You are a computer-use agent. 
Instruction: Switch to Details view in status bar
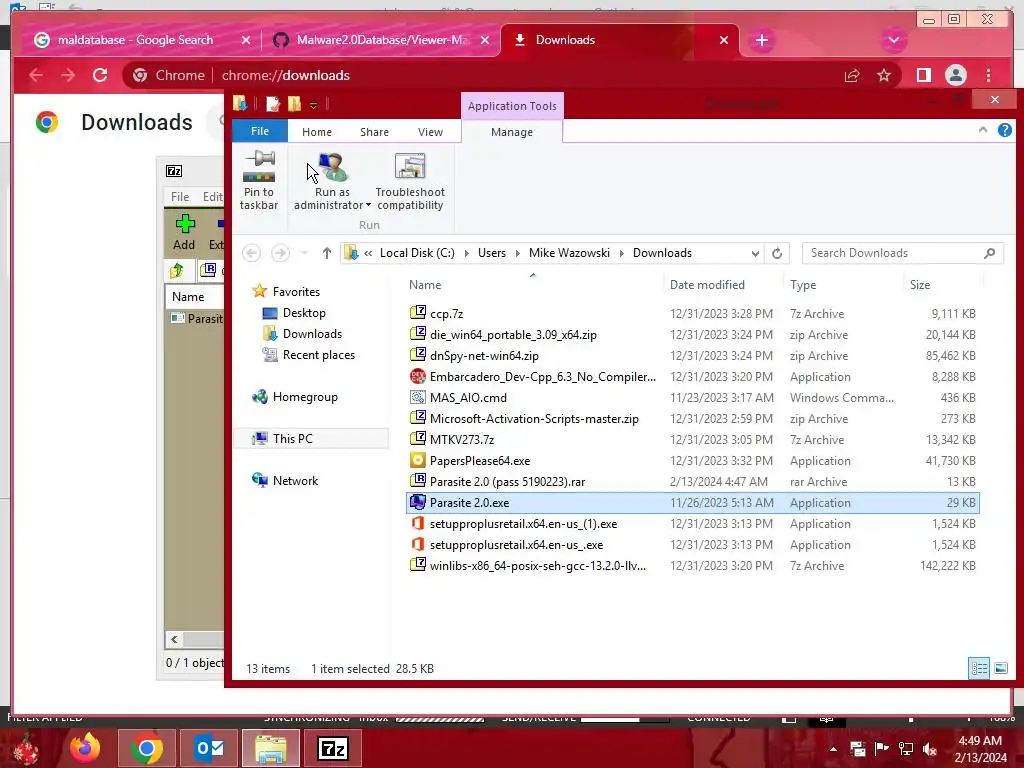point(979,668)
